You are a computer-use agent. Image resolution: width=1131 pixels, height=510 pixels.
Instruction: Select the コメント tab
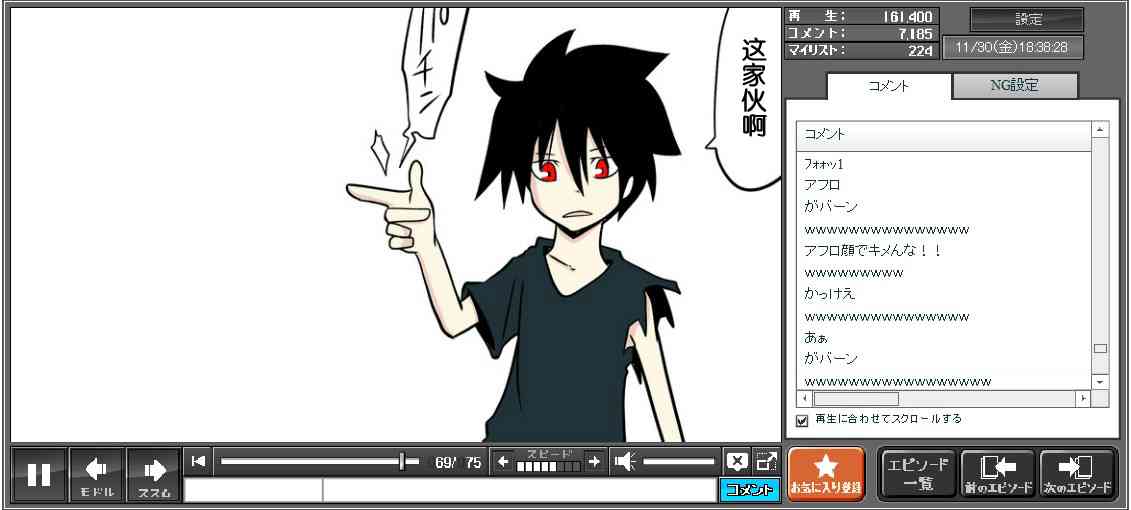point(888,86)
